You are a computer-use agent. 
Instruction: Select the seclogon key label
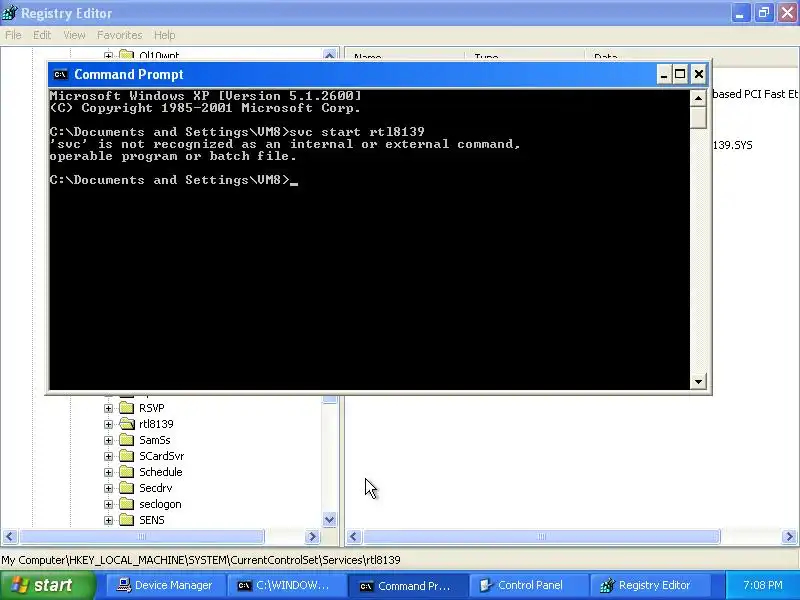[x=160, y=504]
